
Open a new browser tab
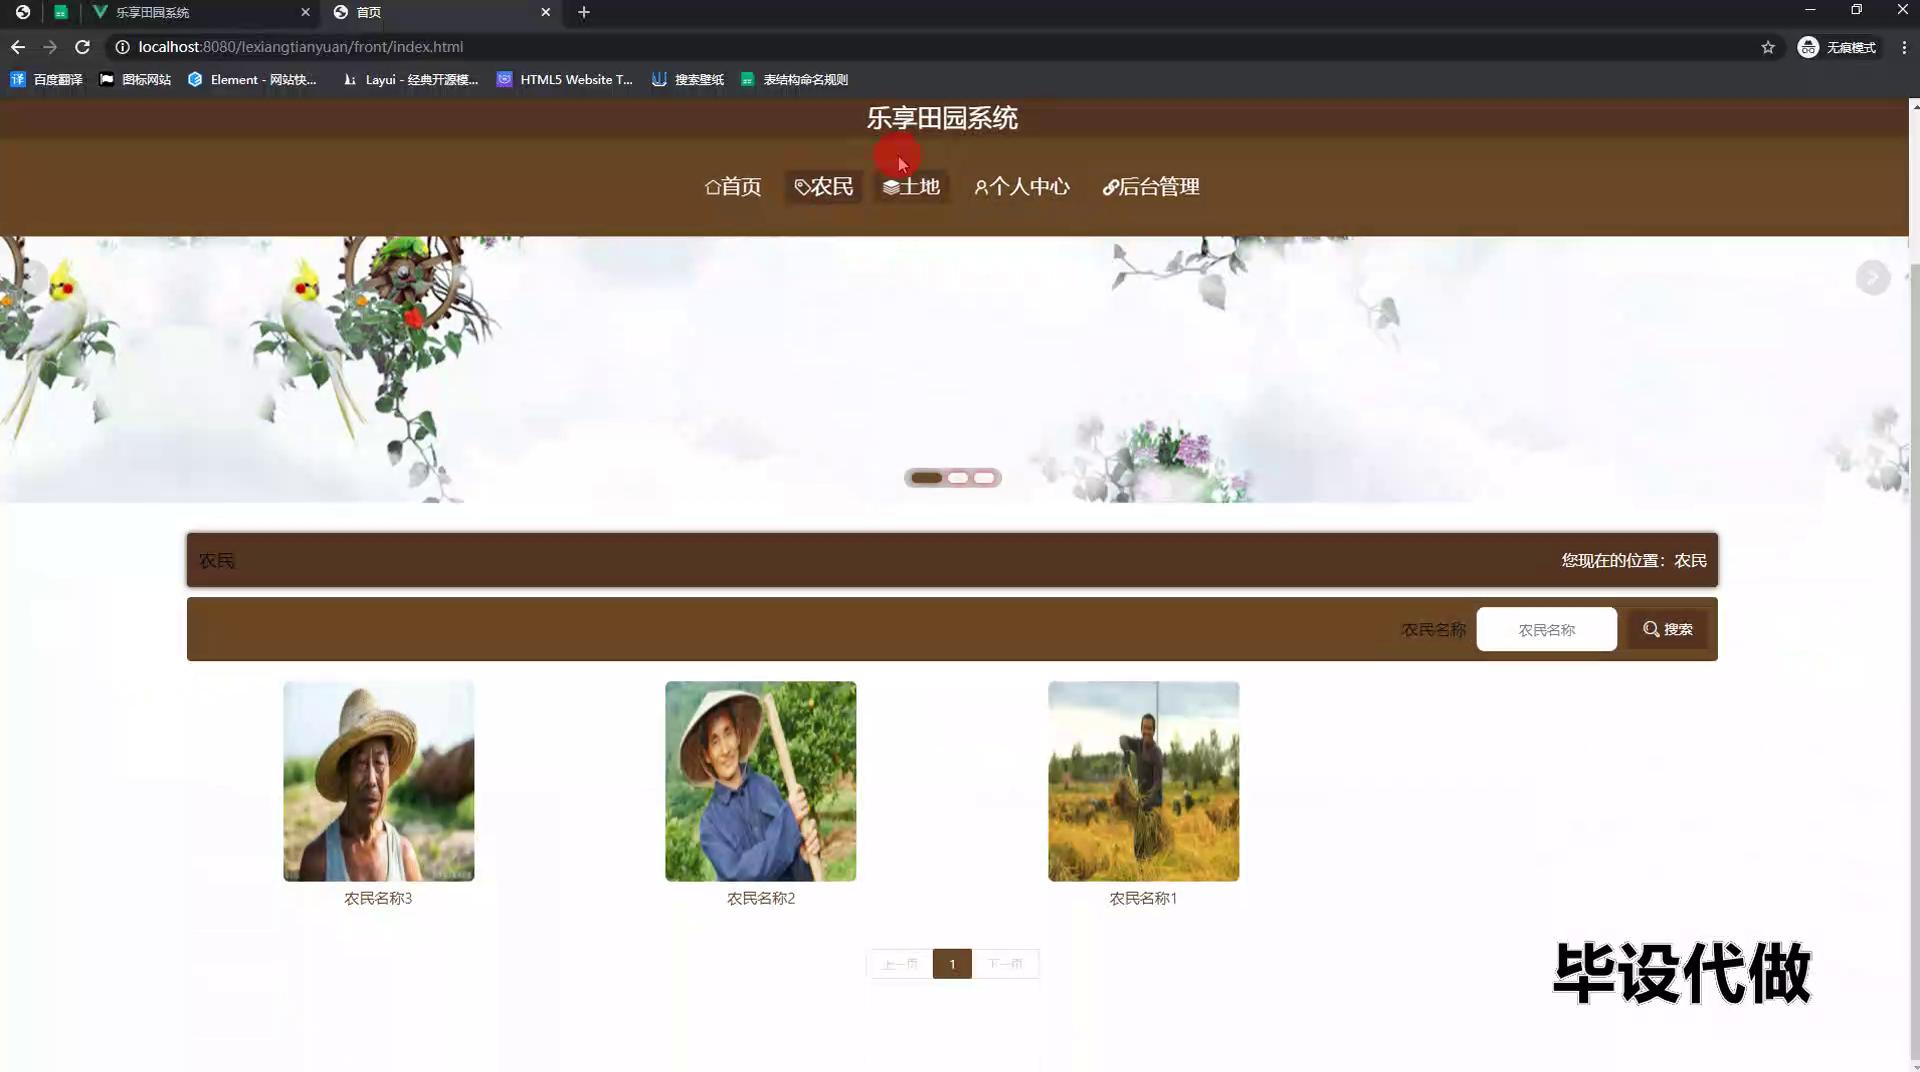(584, 12)
